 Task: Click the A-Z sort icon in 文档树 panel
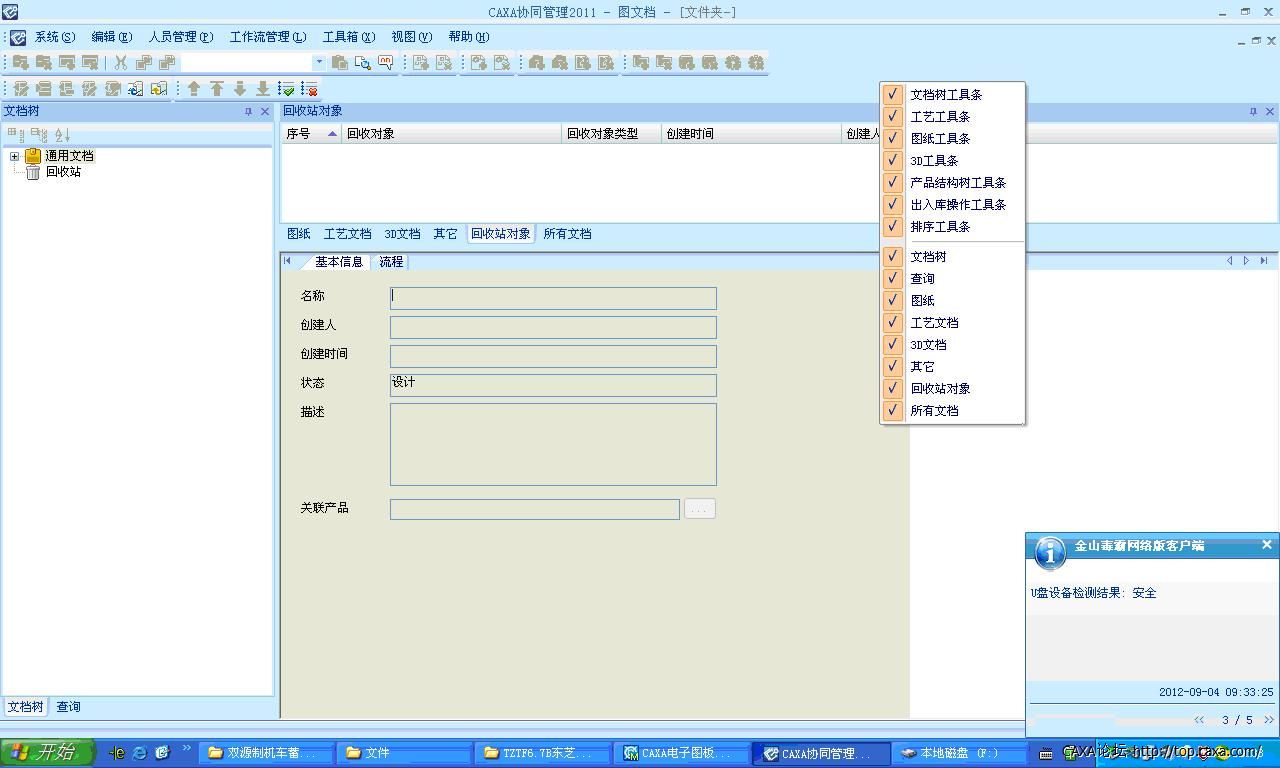coord(62,134)
